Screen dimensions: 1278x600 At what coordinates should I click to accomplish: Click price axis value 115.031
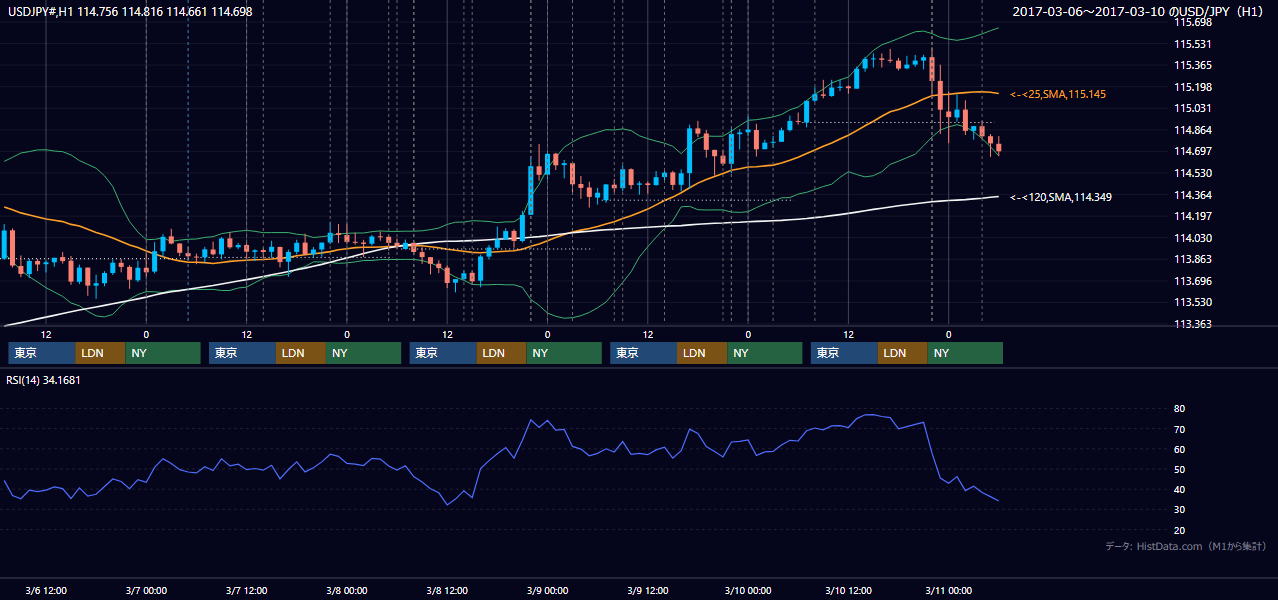pos(1192,108)
